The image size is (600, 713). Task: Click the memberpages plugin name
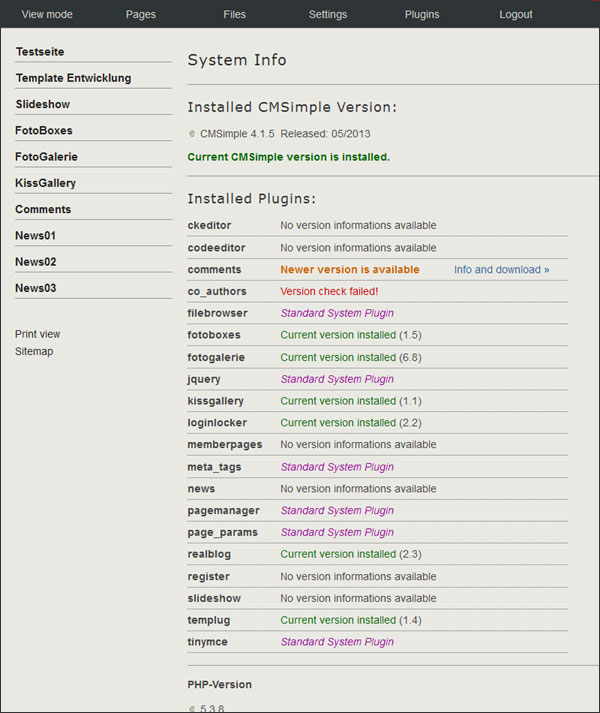click(225, 445)
